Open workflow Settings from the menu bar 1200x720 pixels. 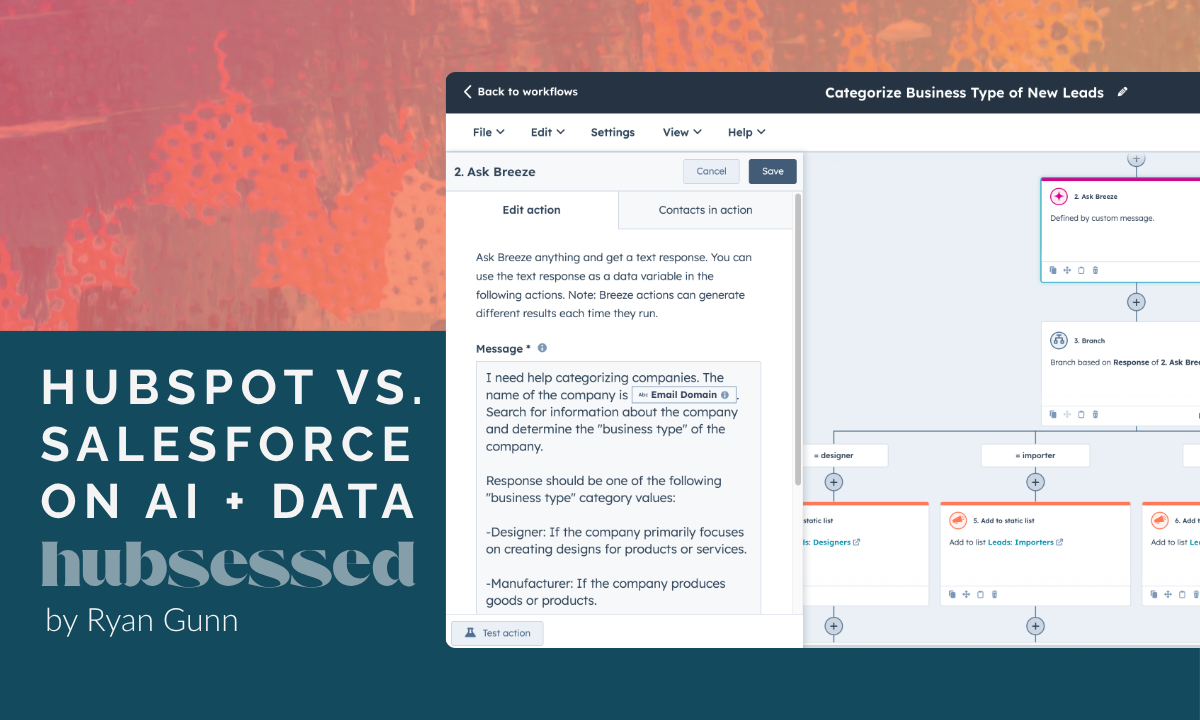[612, 131]
